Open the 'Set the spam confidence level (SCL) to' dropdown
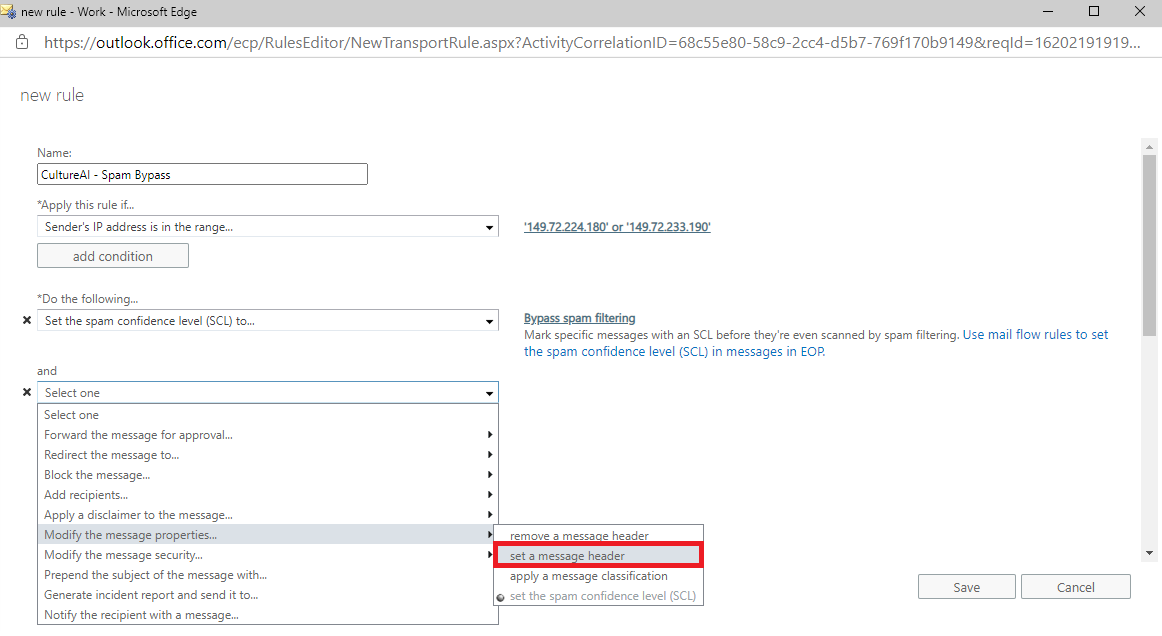The height and width of the screenshot is (636, 1162). point(268,321)
